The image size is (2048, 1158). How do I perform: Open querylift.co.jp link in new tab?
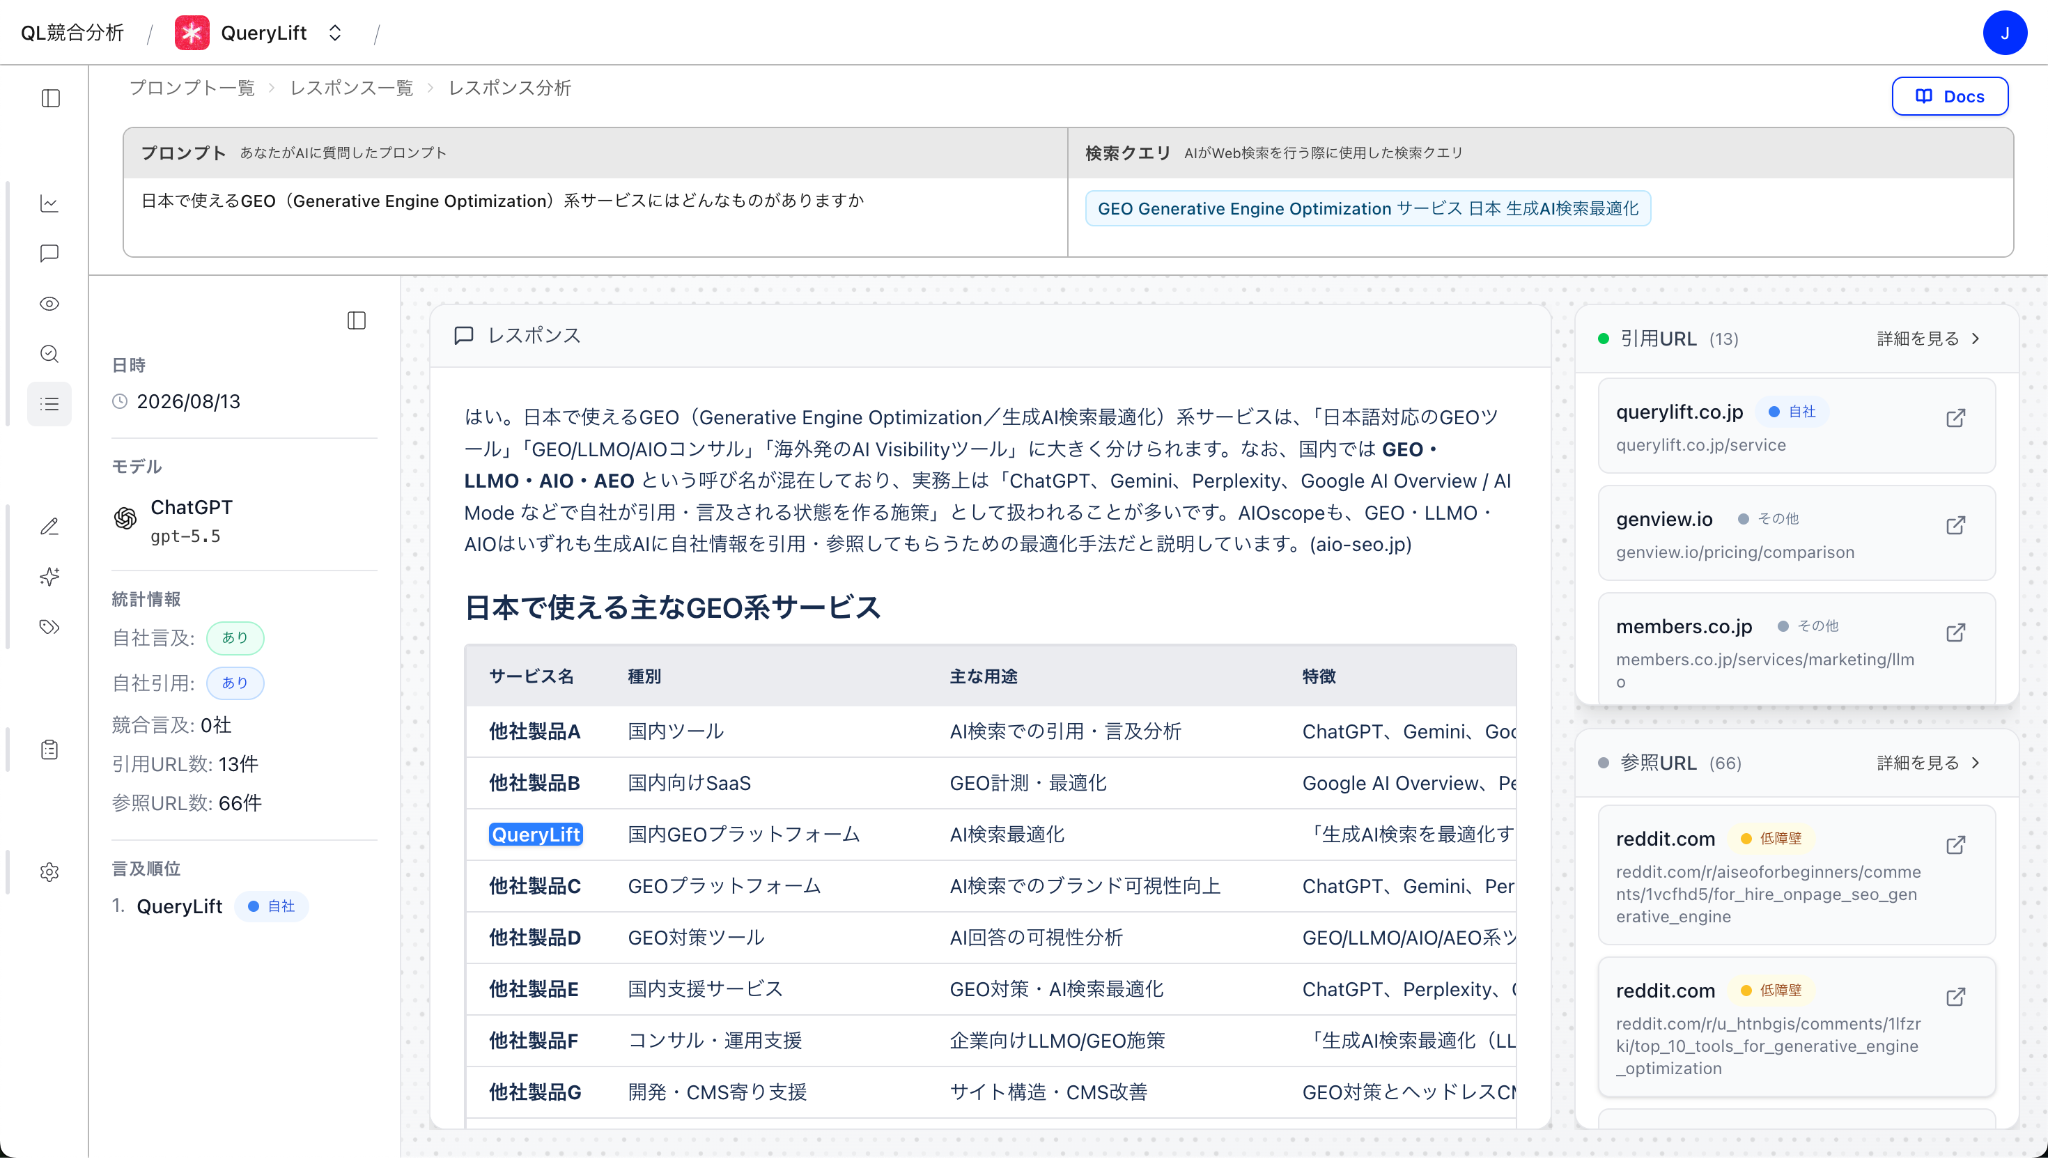1956,418
